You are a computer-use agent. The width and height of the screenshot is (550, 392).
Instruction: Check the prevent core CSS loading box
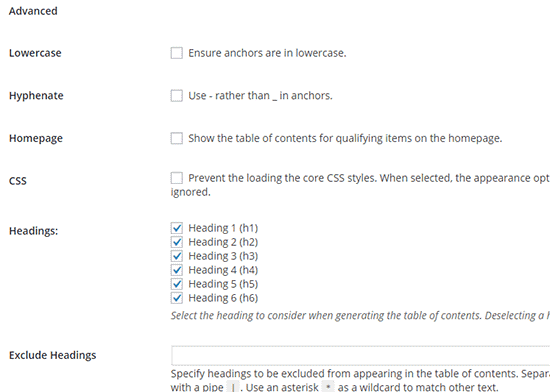click(176, 178)
